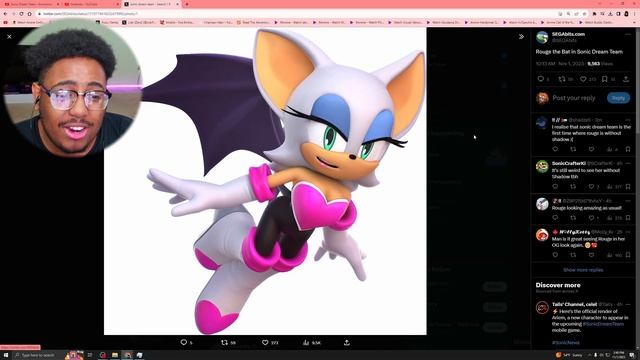This screenshot has width=640, height=360.
Task: Share the SEGAbits post in sidebar
Action: [x=626, y=79]
